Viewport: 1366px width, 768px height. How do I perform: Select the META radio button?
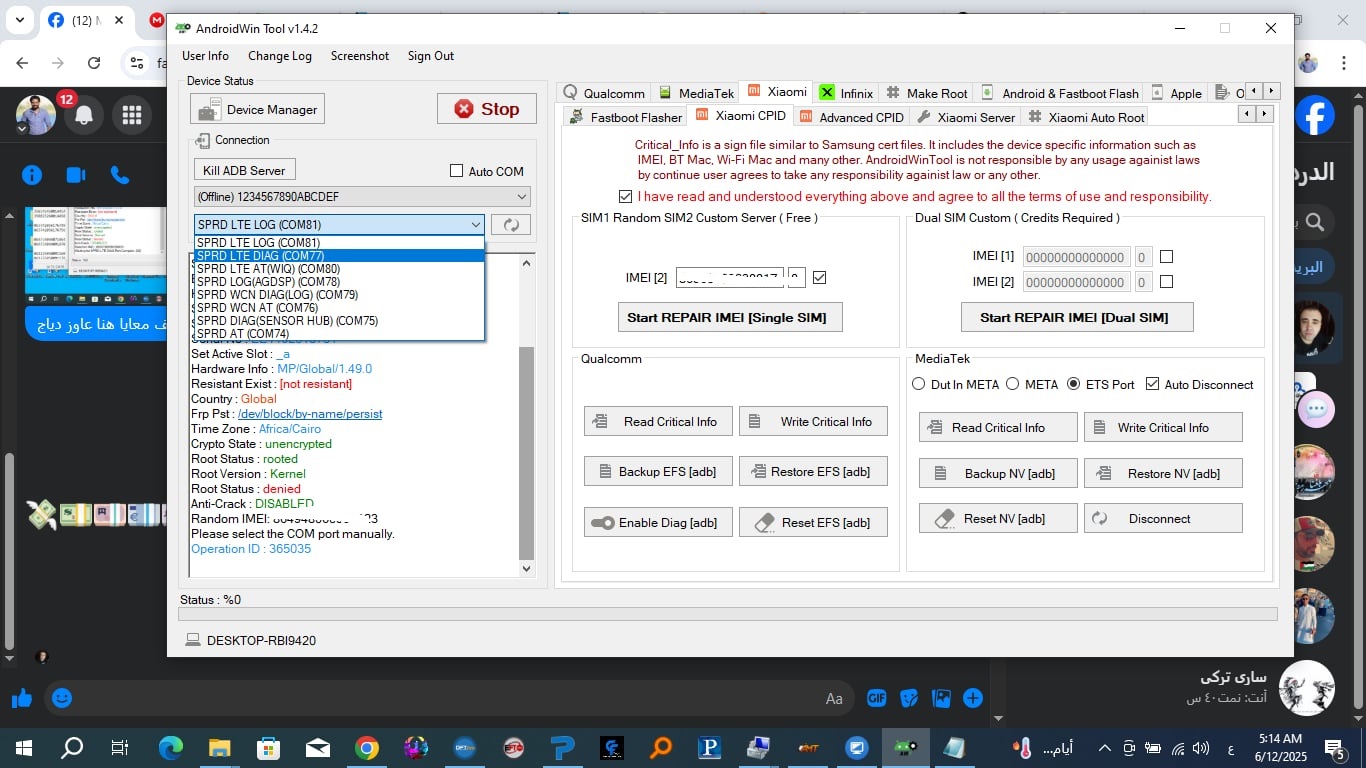point(1012,384)
